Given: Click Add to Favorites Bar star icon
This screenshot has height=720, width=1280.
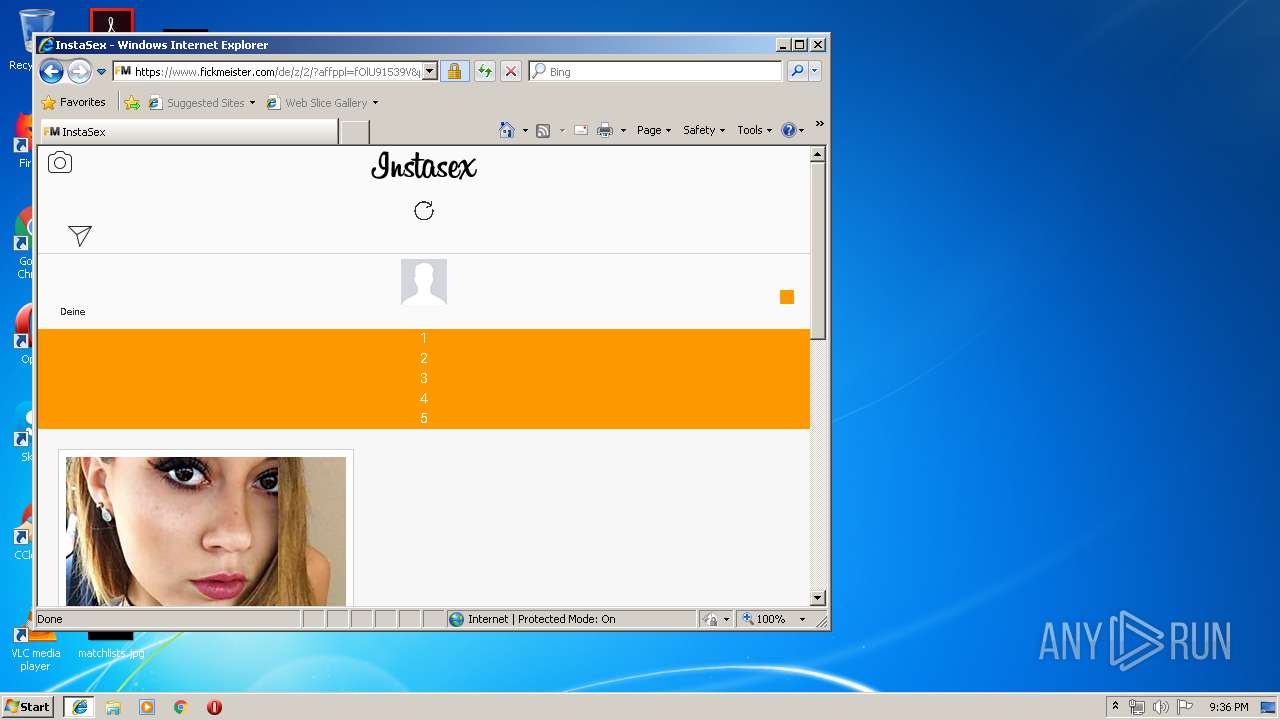Looking at the screenshot, I should pos(132,102).
